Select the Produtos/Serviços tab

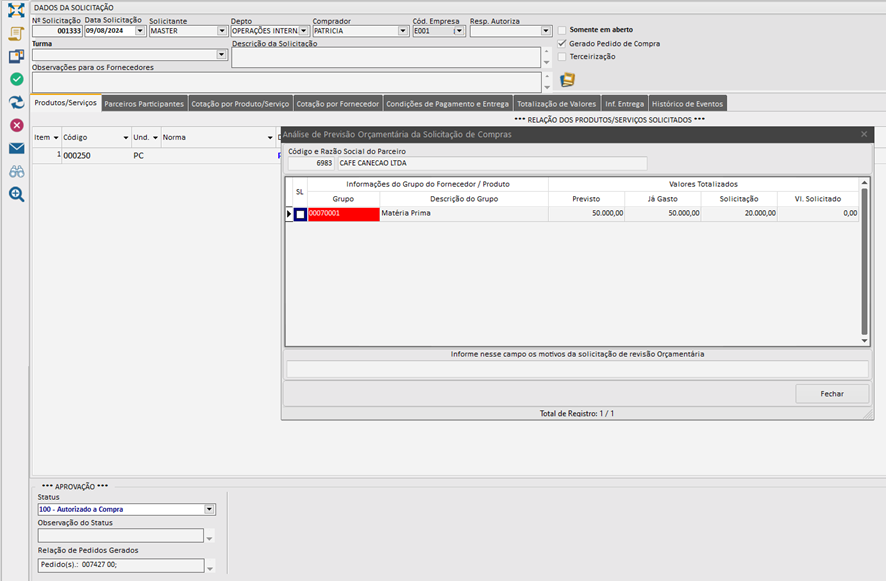(x=66, y=102)
